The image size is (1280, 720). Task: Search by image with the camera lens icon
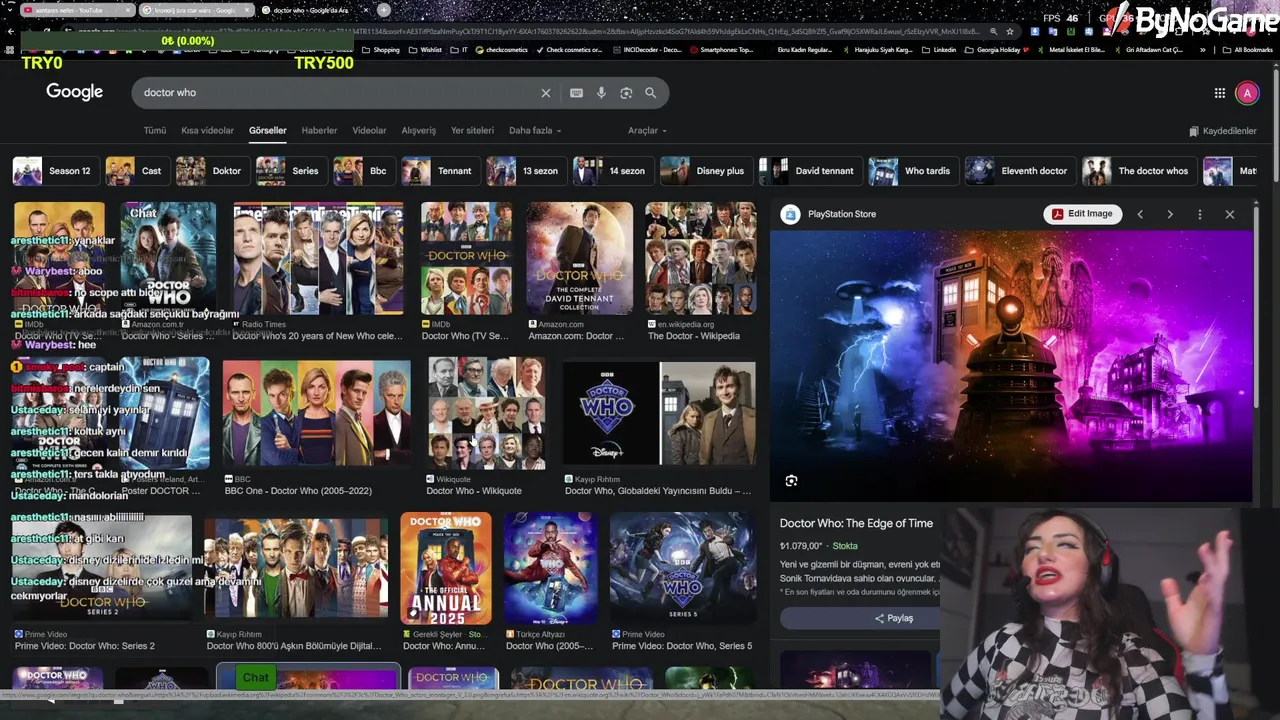[626, 93]
